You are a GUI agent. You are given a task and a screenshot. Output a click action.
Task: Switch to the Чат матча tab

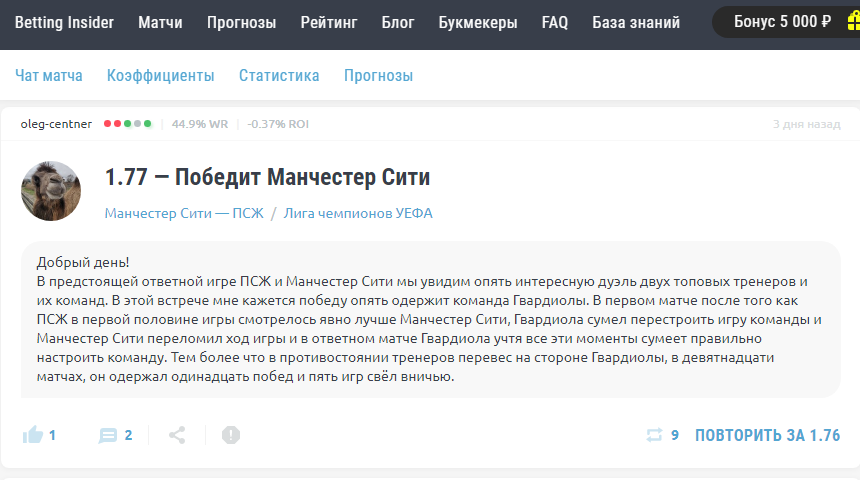[49, 75]
